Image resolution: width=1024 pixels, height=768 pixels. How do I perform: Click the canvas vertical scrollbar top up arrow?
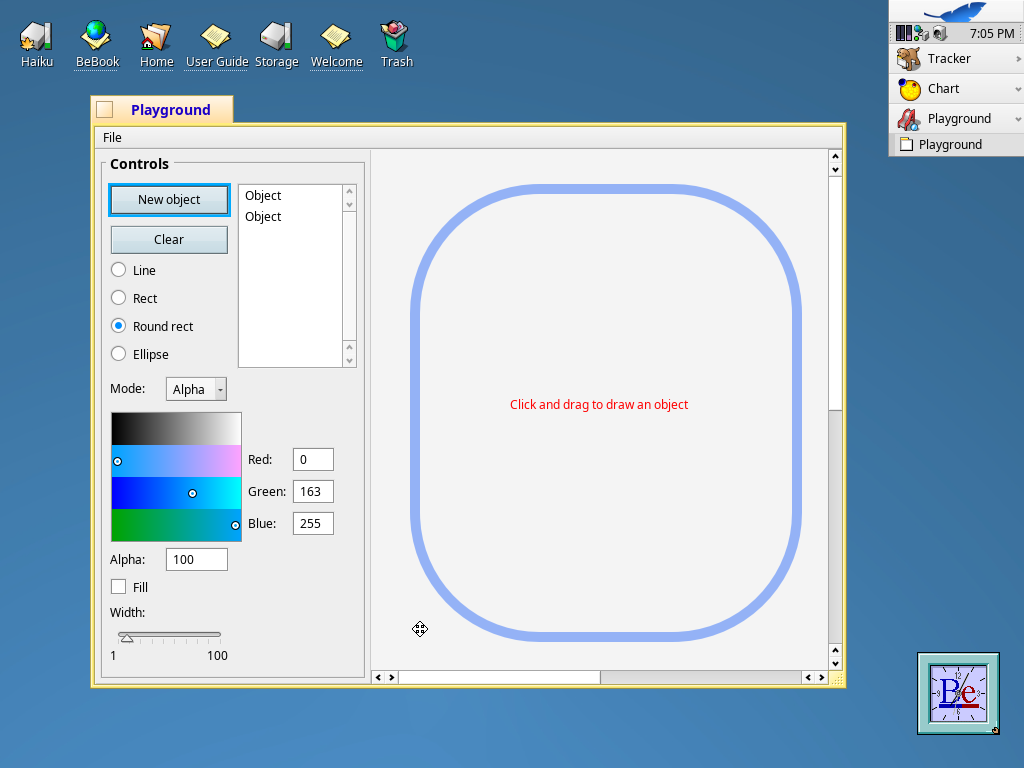pos(835,156)
